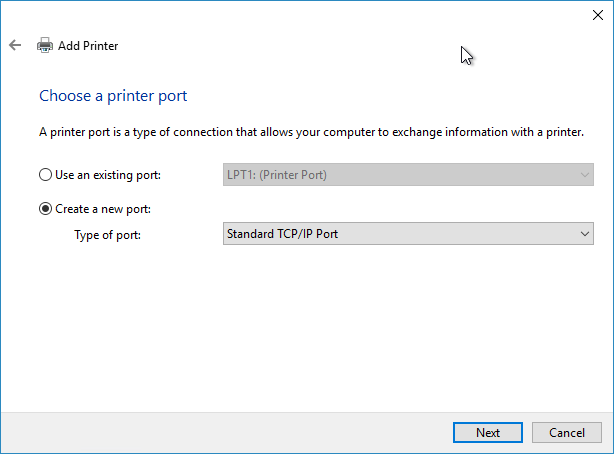Select the 'Use an existing port' radio button

(x=45, y=175)
